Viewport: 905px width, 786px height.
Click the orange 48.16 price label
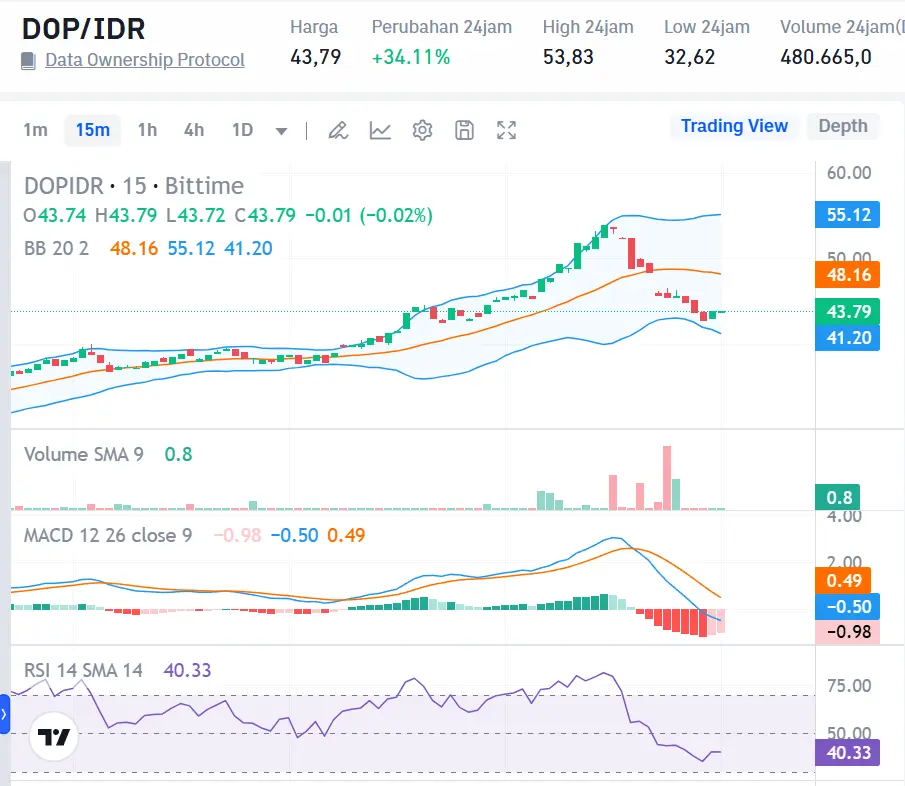[847, 275]
